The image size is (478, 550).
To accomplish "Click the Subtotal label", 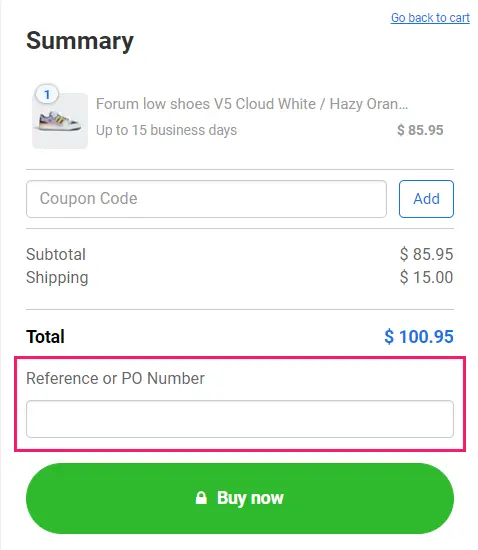I will pos(56,254).
